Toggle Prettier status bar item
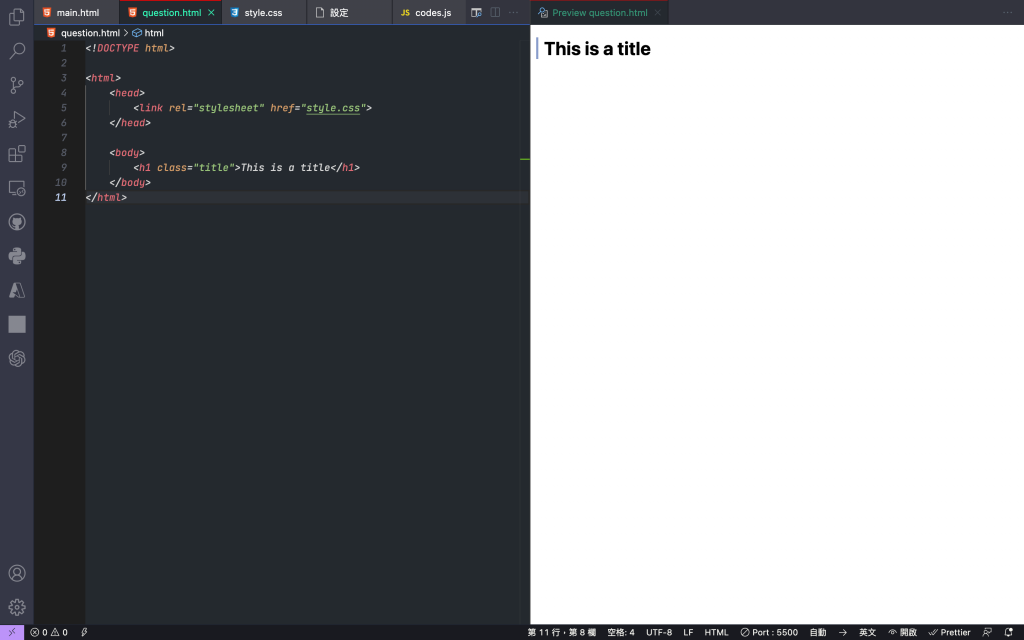This screenshot has height=640, width=1024. [949, 632]
